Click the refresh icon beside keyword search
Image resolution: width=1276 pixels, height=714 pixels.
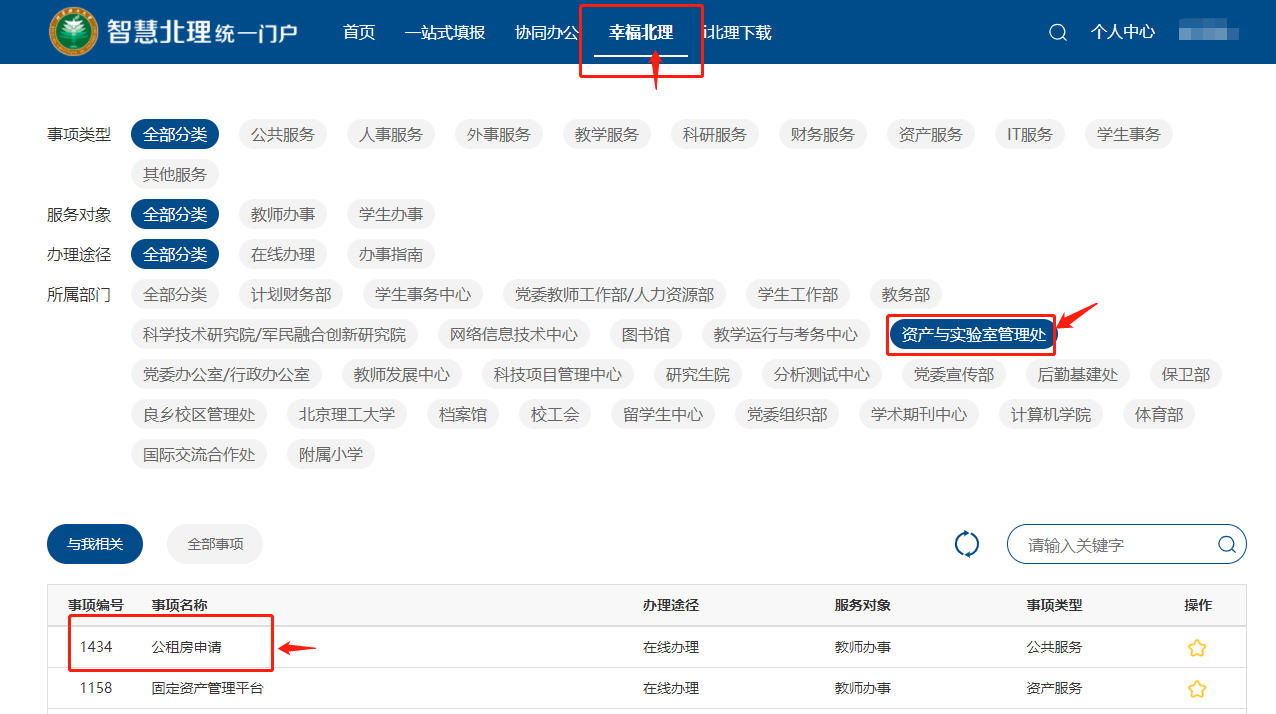click(966, 544)
